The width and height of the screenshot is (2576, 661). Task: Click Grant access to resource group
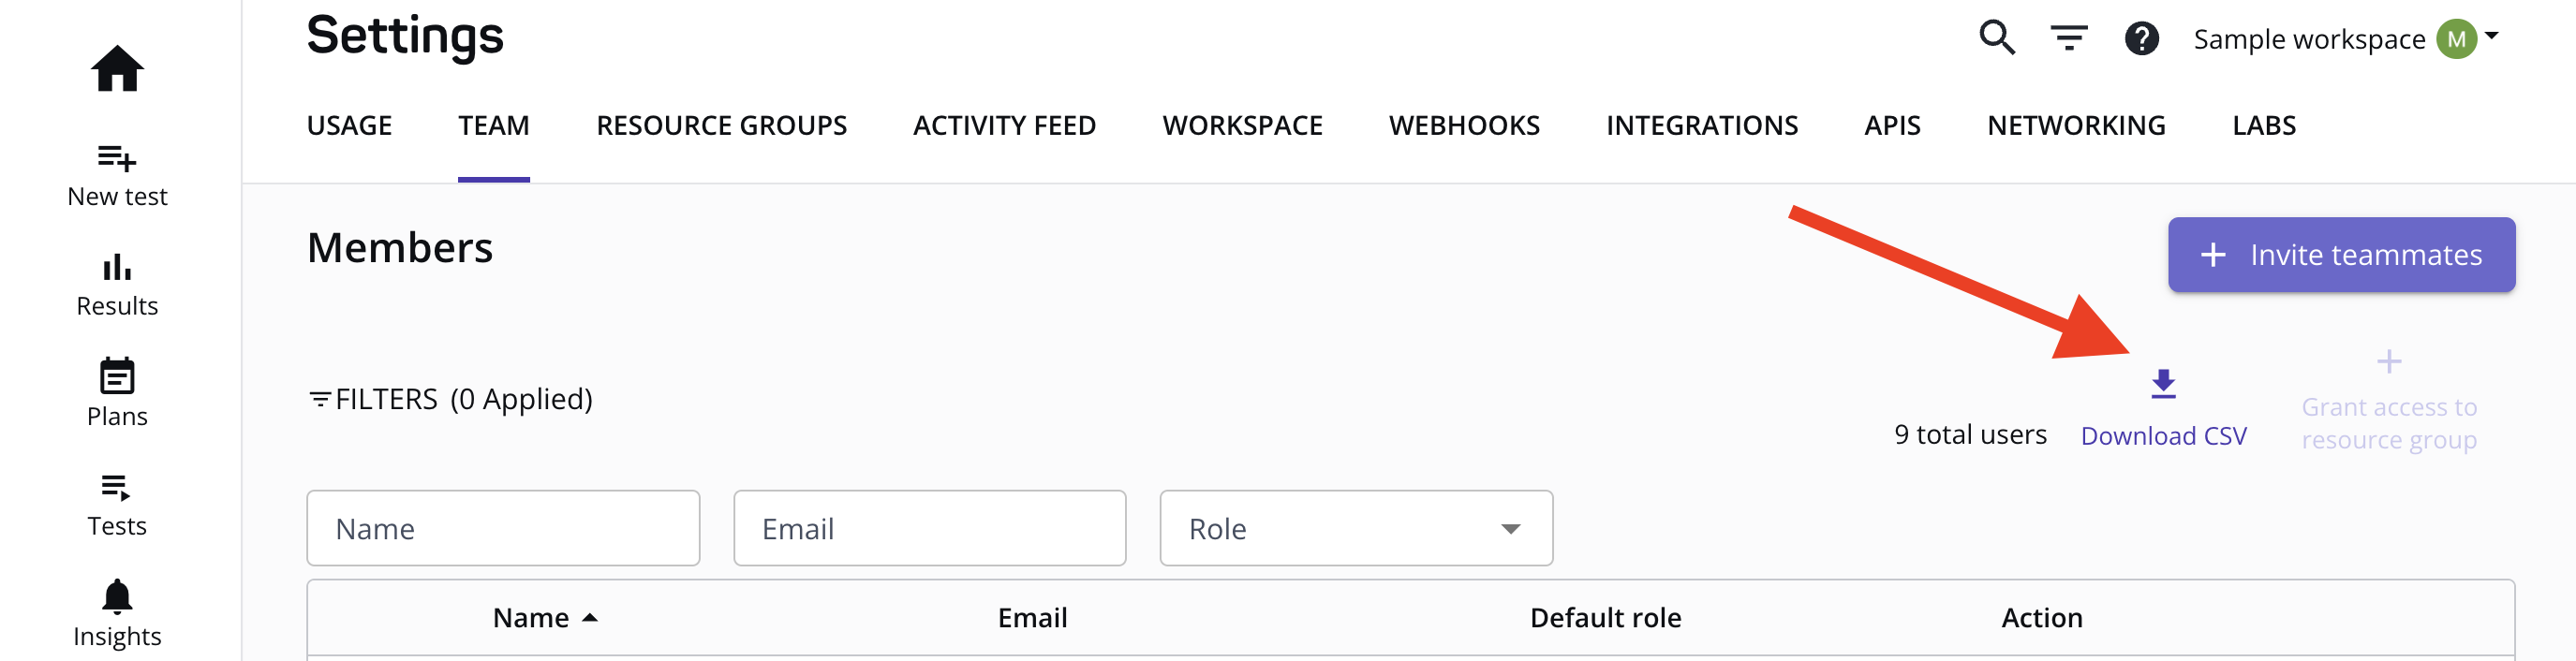[x=2390, y=422]
